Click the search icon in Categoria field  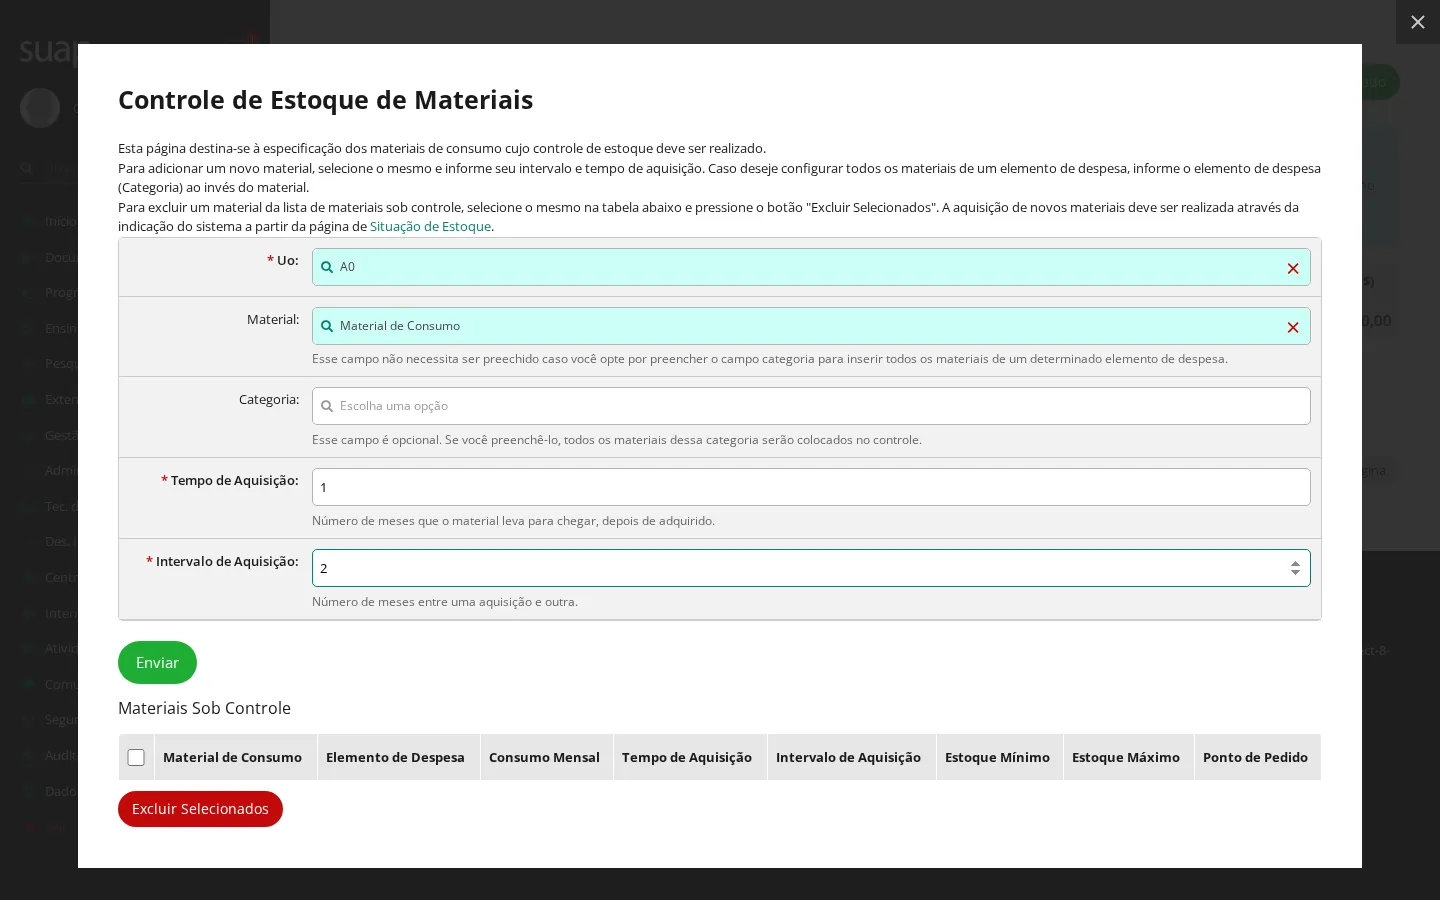point(327,406)
